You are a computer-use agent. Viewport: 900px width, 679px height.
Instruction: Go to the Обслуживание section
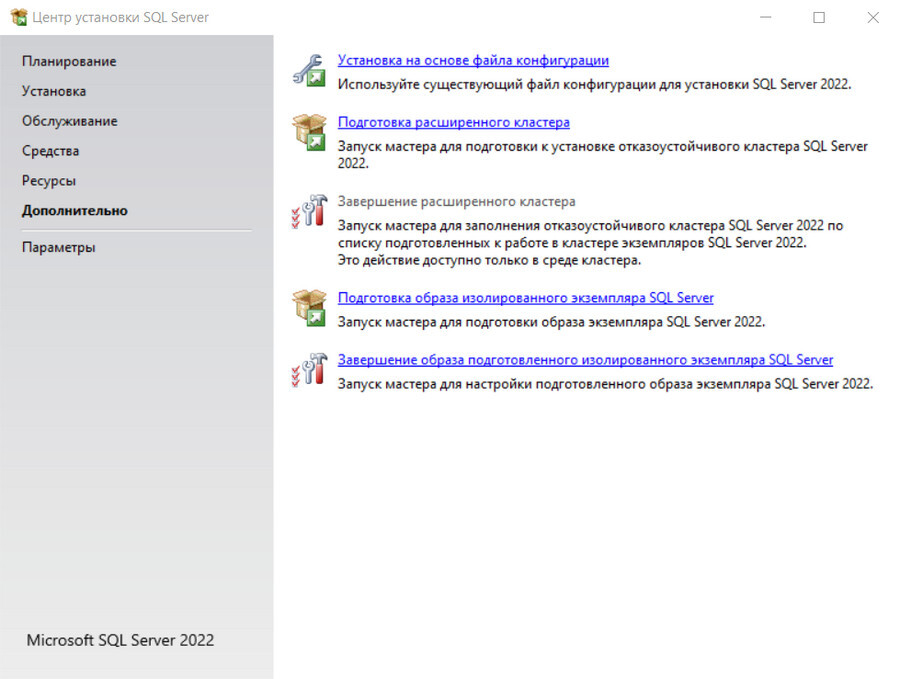pyautogui.click(x=69, y=121)
